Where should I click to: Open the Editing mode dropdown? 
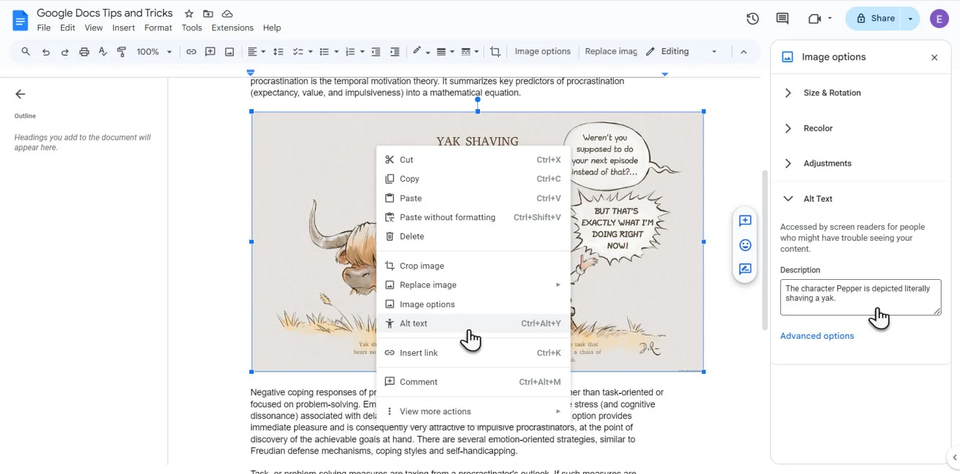(x=680, y=52)
